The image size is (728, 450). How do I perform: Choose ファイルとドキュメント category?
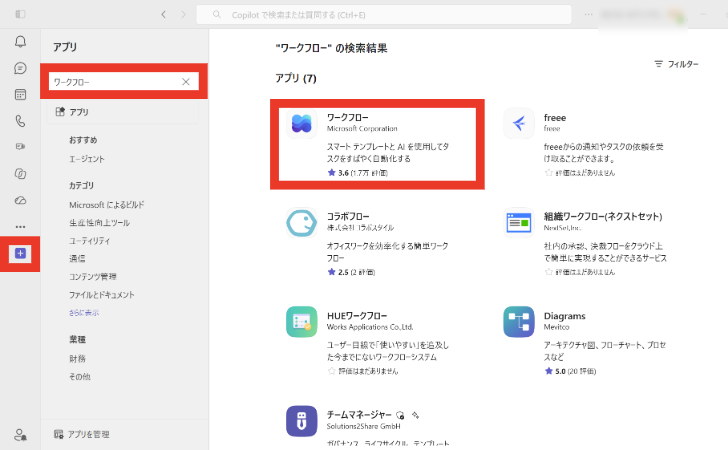tap(102, 295)
